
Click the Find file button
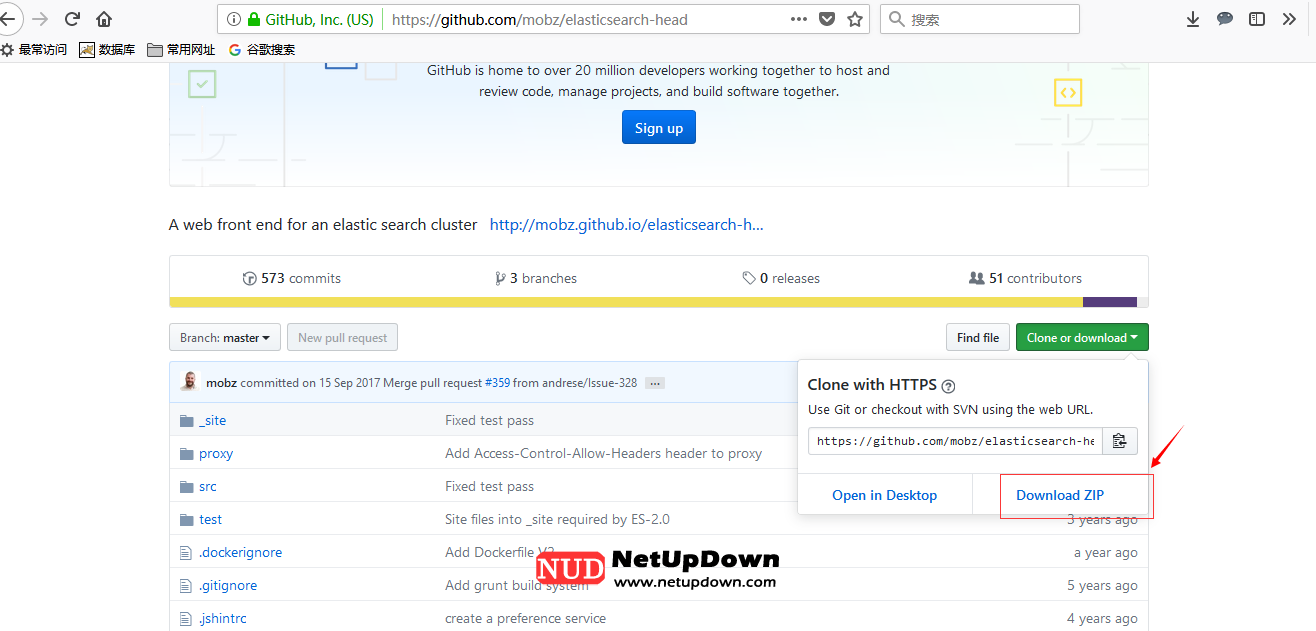pos(977,338)
